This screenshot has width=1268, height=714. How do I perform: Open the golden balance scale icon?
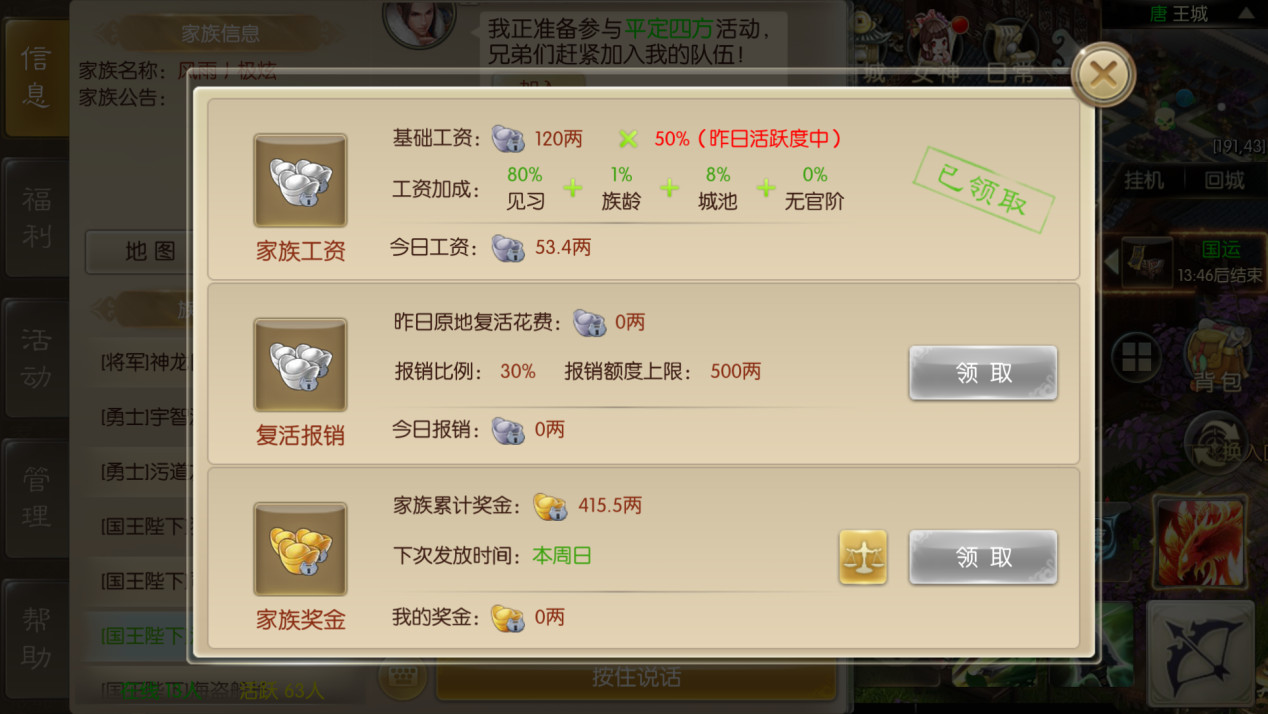click(863, 558)
